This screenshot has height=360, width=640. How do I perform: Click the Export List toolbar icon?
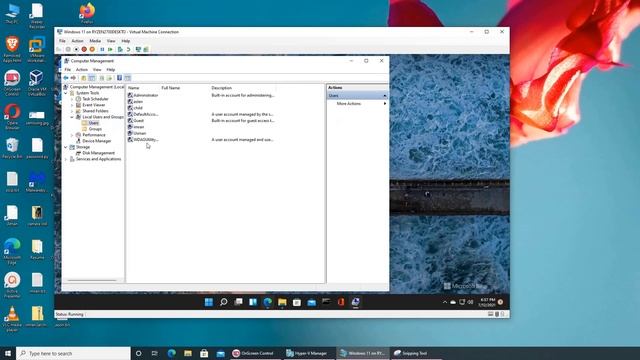click(x=109, y=78)
